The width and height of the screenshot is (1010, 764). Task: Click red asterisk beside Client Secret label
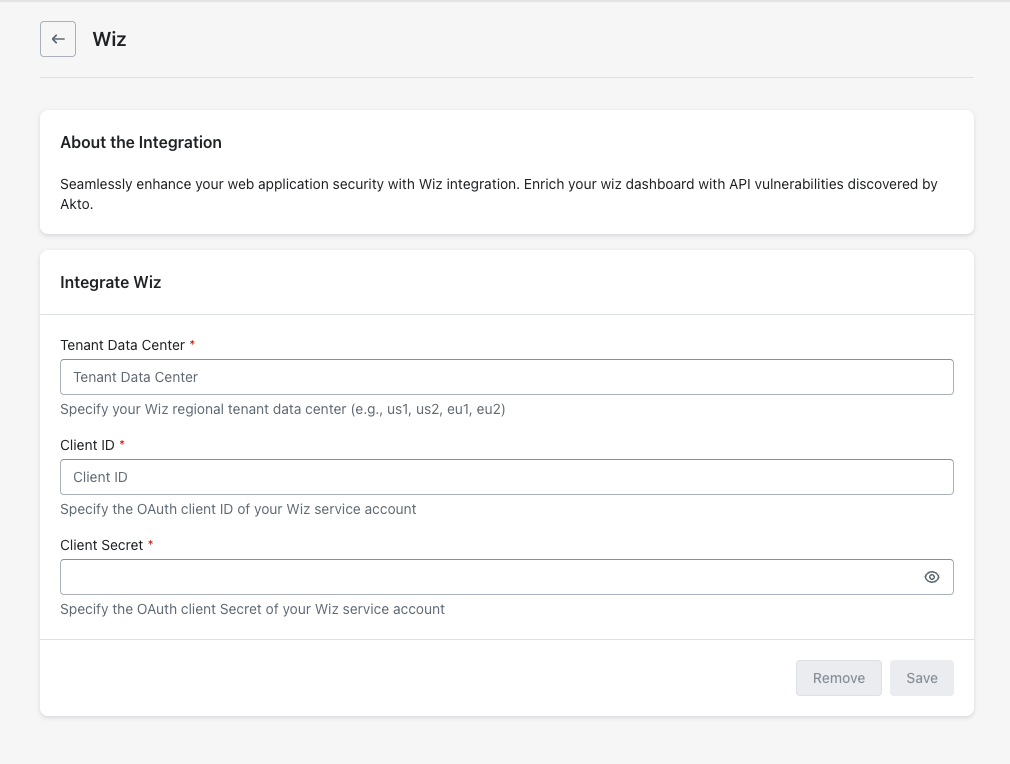(x=150, y=544)
